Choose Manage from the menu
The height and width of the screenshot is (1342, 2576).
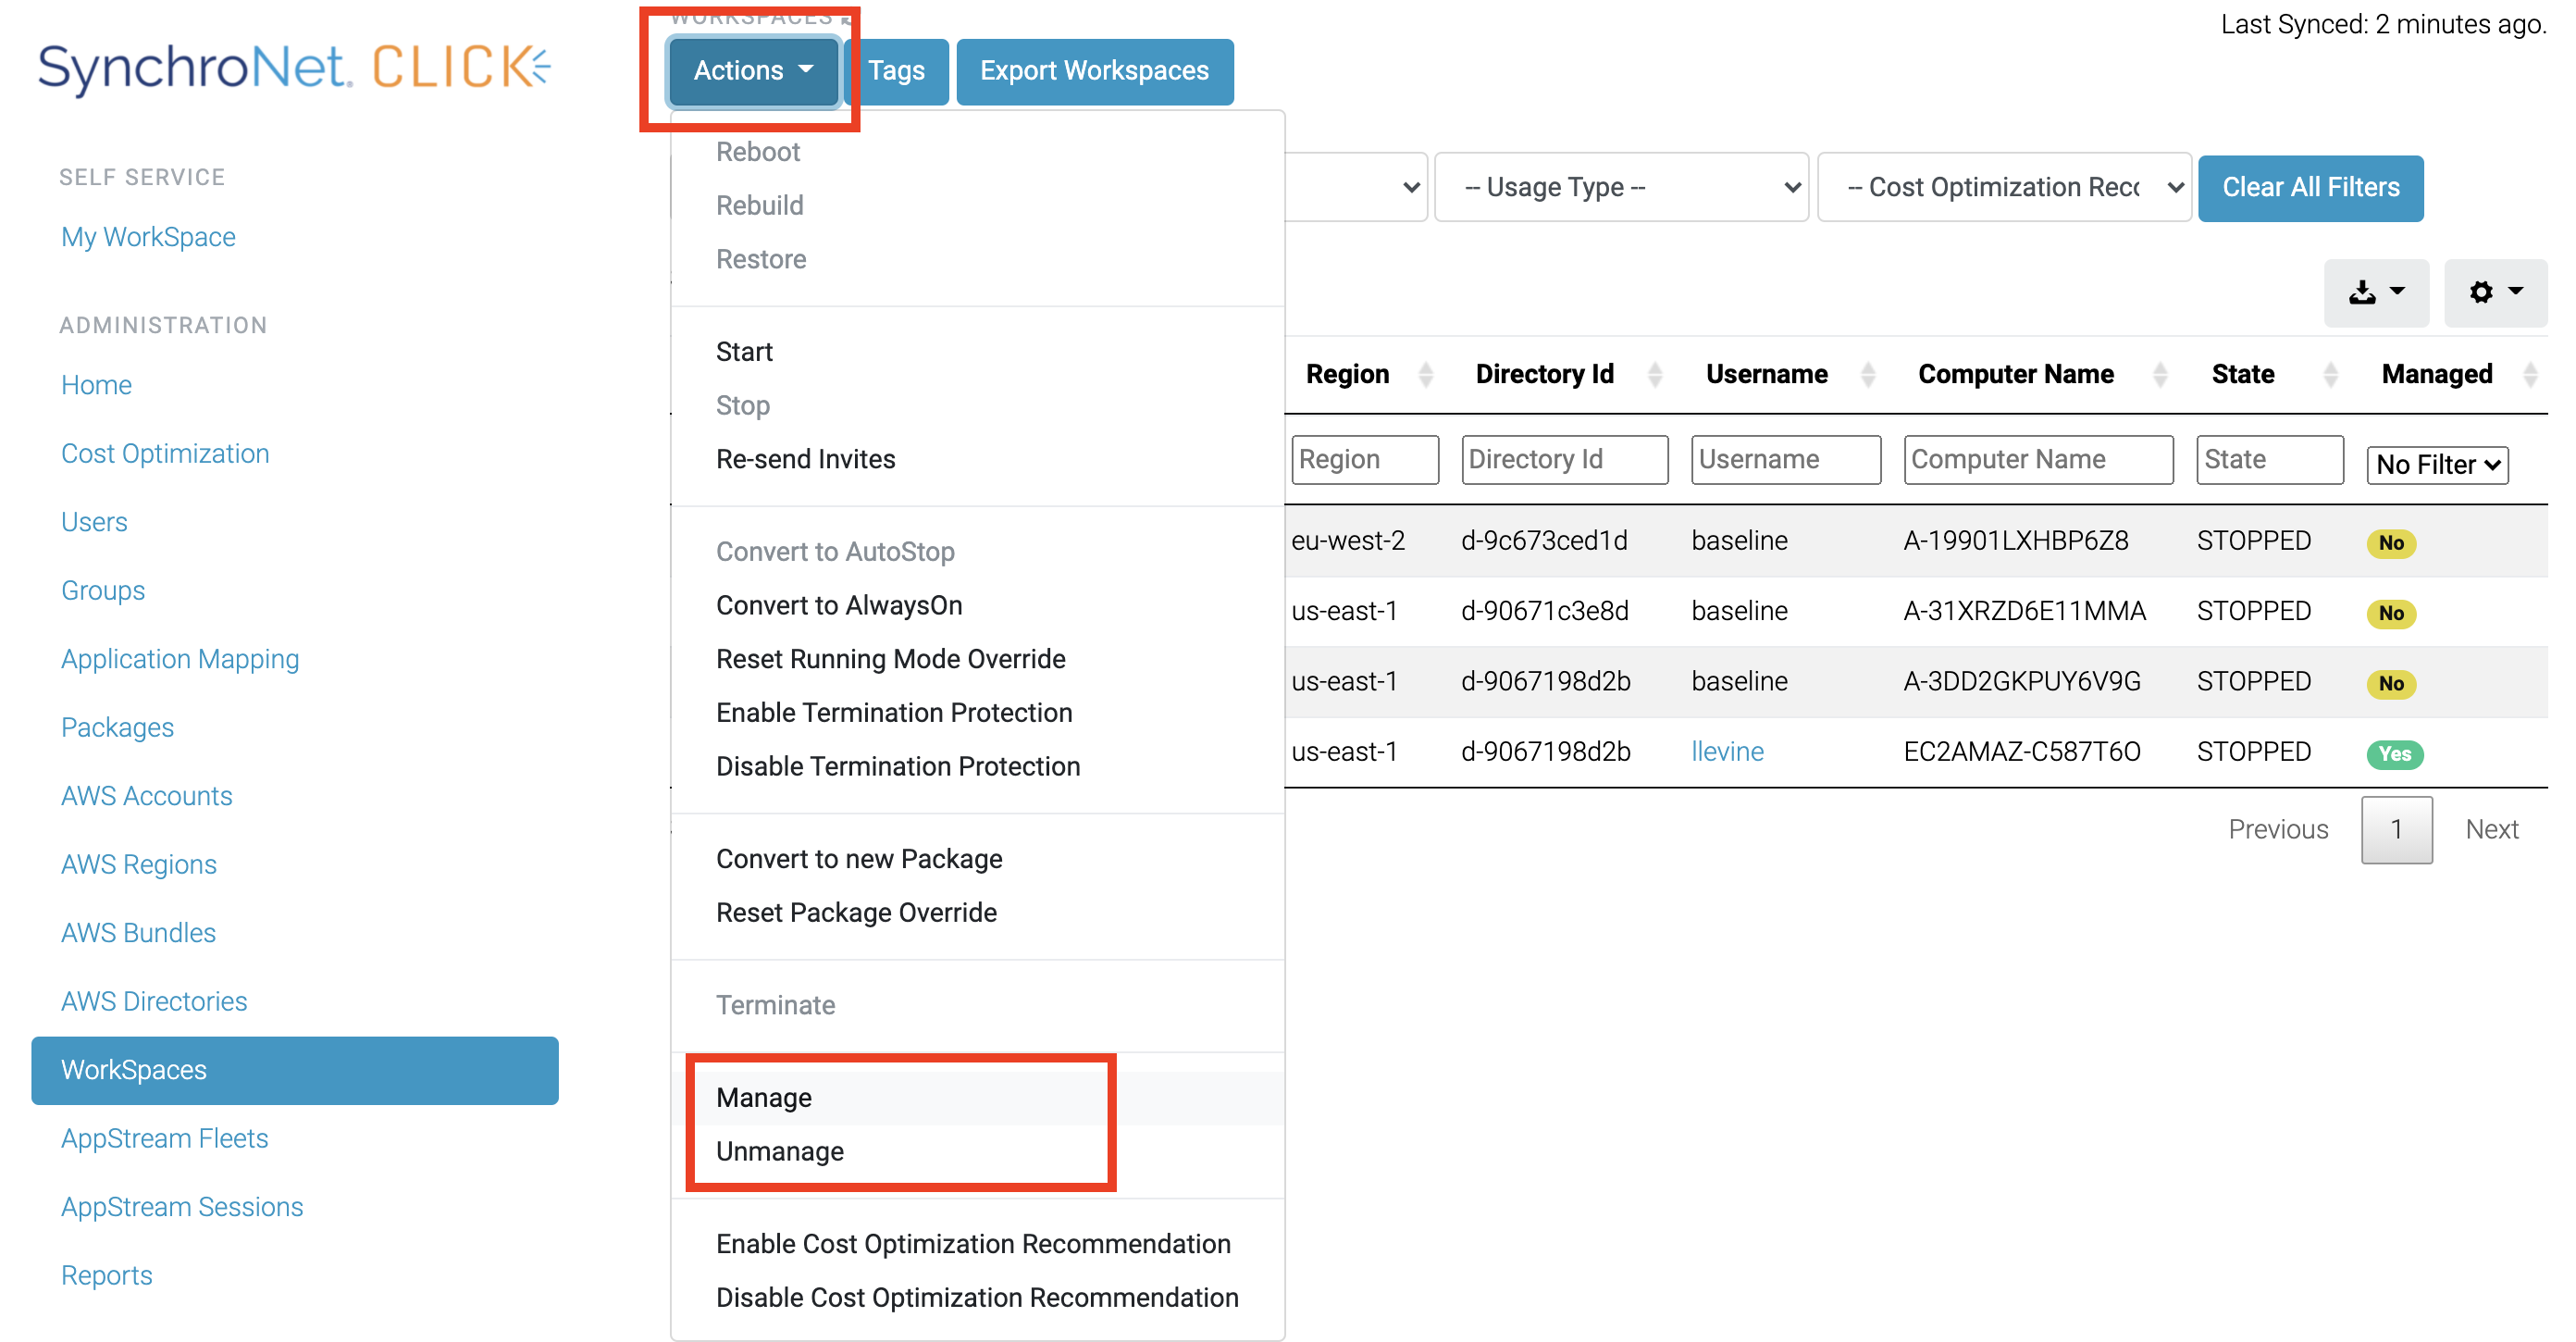(763, 1098)
